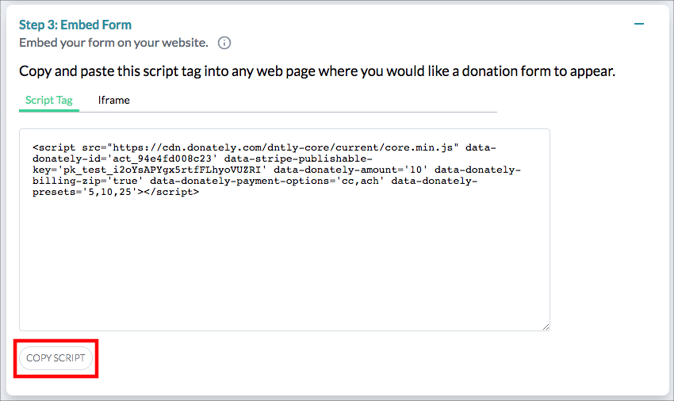Click the payment-options 'cc,ach' value
The image size is (674, 401).
pyautogui.click(x=360, y=181)
